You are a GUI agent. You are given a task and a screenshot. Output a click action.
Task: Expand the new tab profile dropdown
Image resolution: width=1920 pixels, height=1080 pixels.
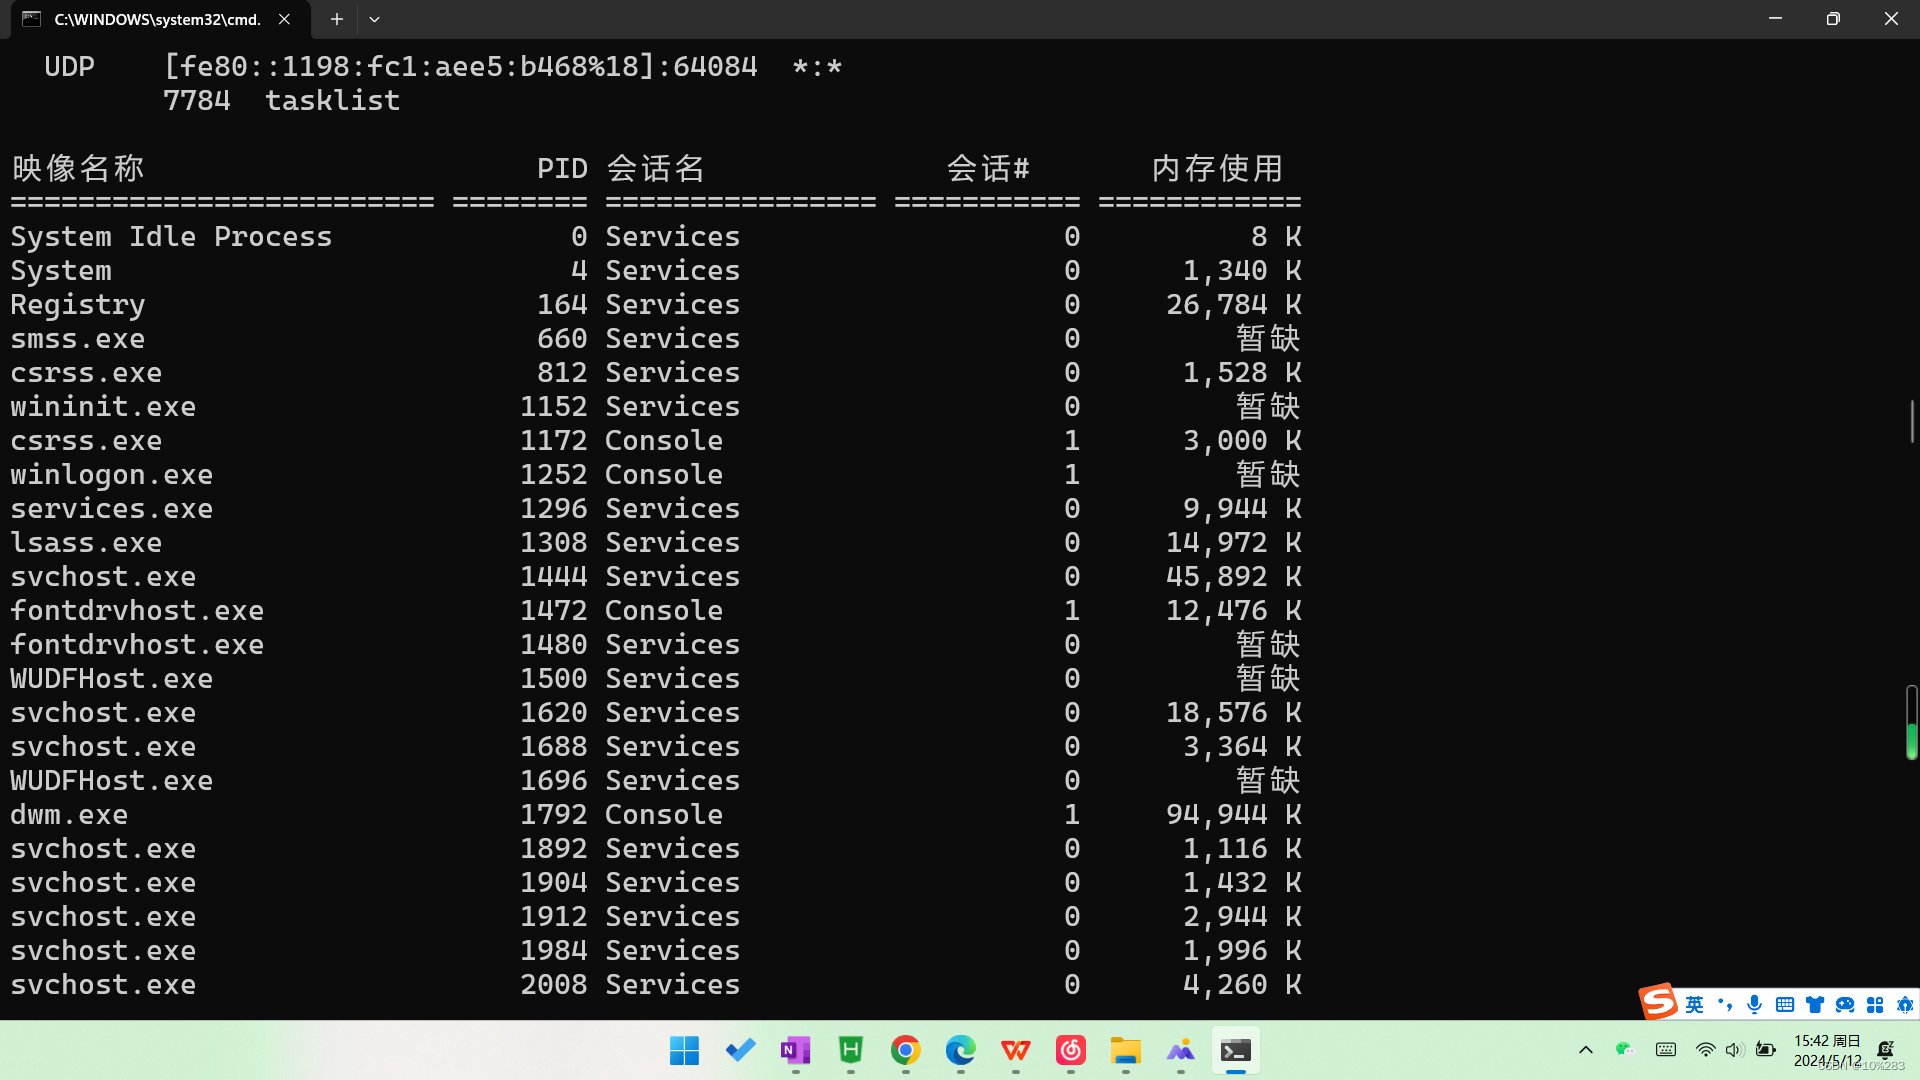[374, 19]
